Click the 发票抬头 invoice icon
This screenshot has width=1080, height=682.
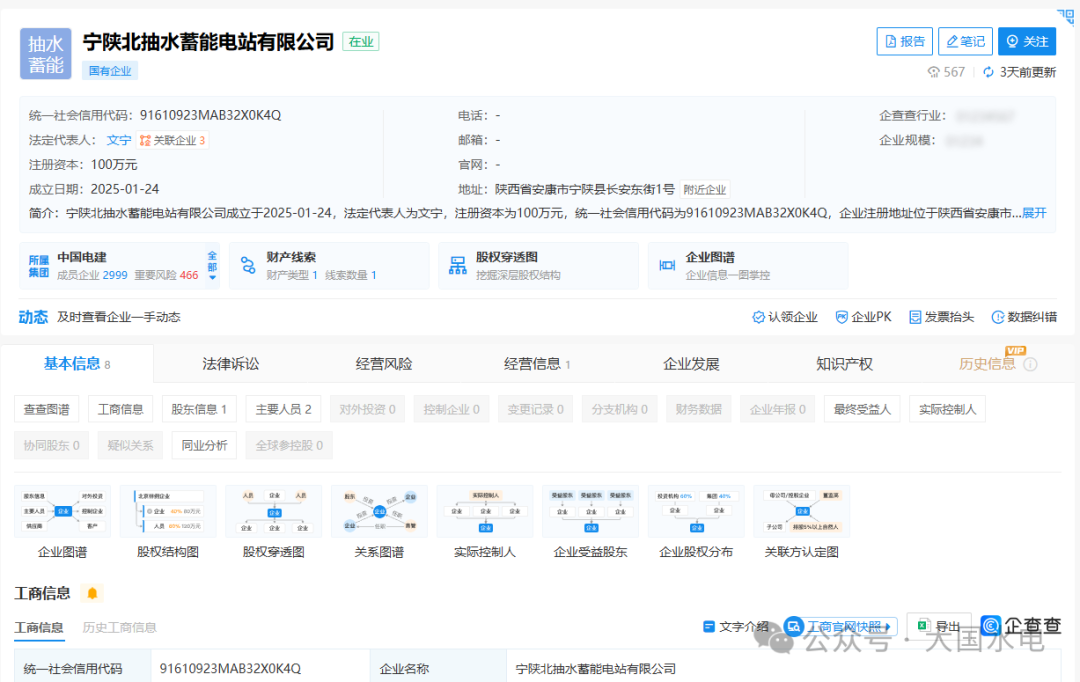click(x=915, y=317)
